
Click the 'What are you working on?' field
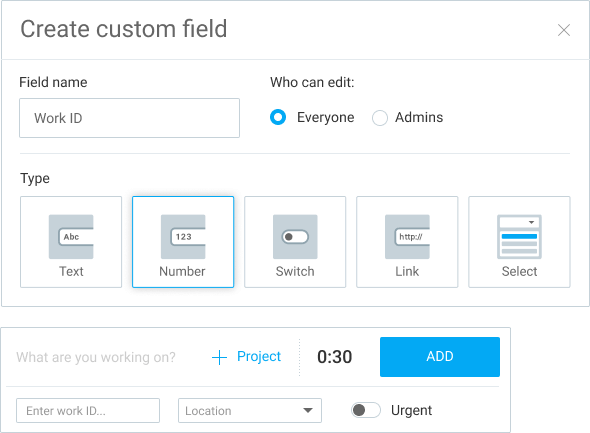96,357
